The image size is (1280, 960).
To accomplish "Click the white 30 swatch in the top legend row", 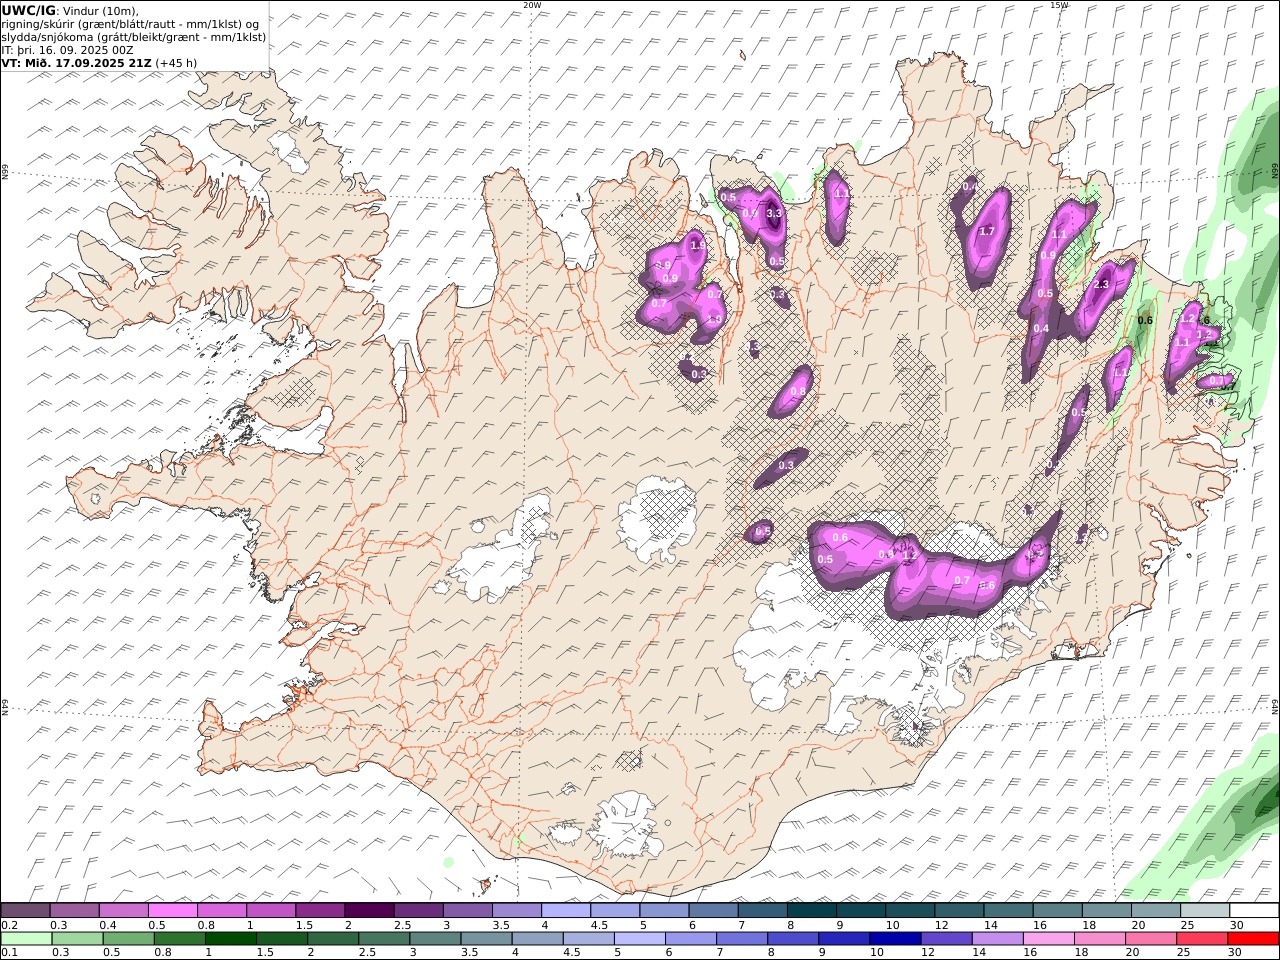I will click(1254, 910).
